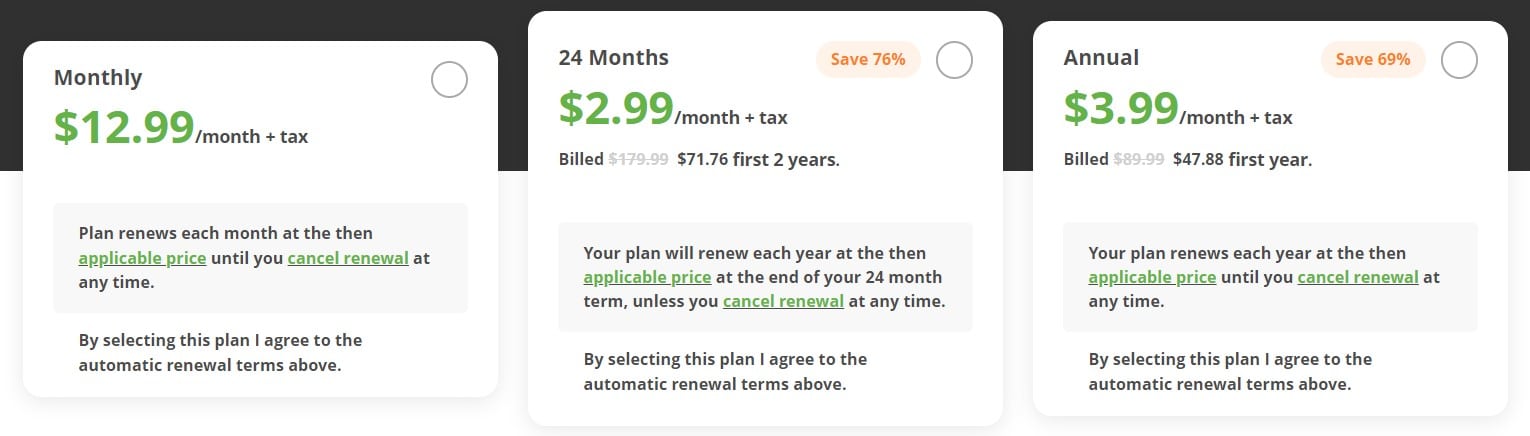1530x436 pixels.
Task: Open applicable price link in Monthly plan
Action: click(142, 258)
